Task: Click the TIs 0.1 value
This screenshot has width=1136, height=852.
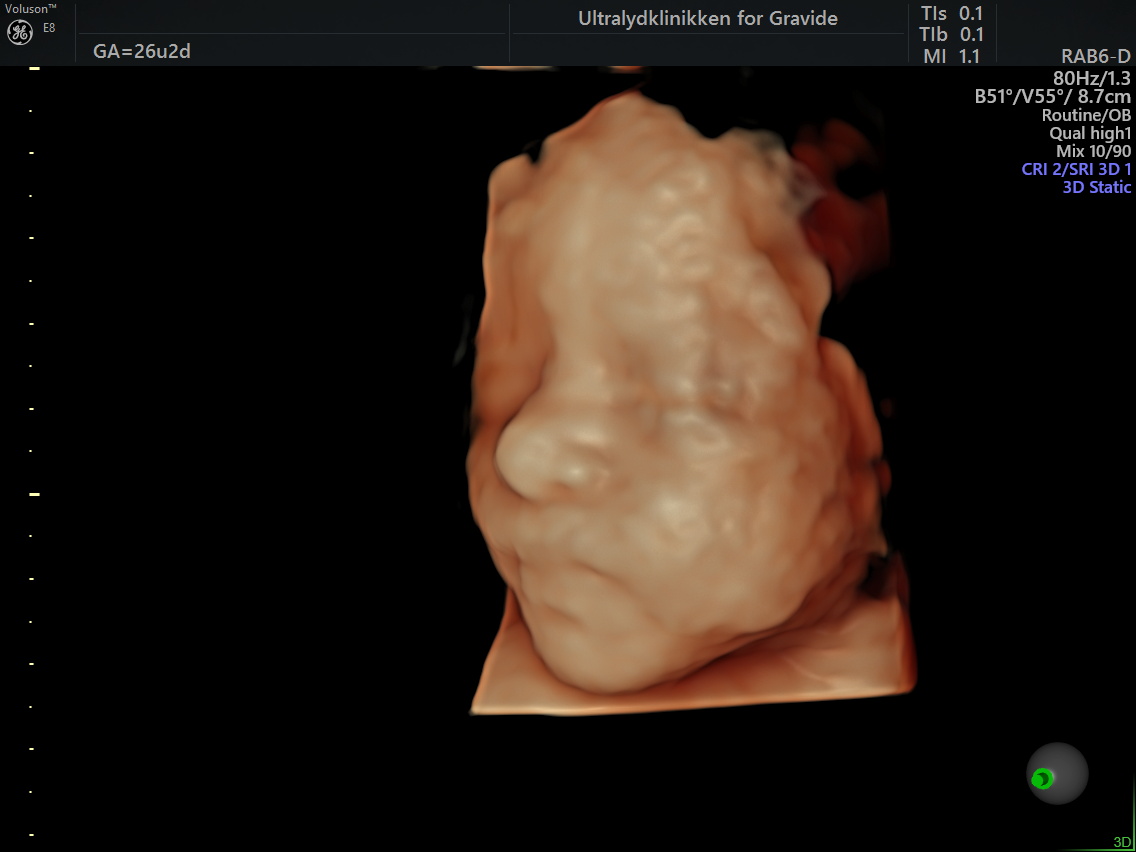Action: 951,14
